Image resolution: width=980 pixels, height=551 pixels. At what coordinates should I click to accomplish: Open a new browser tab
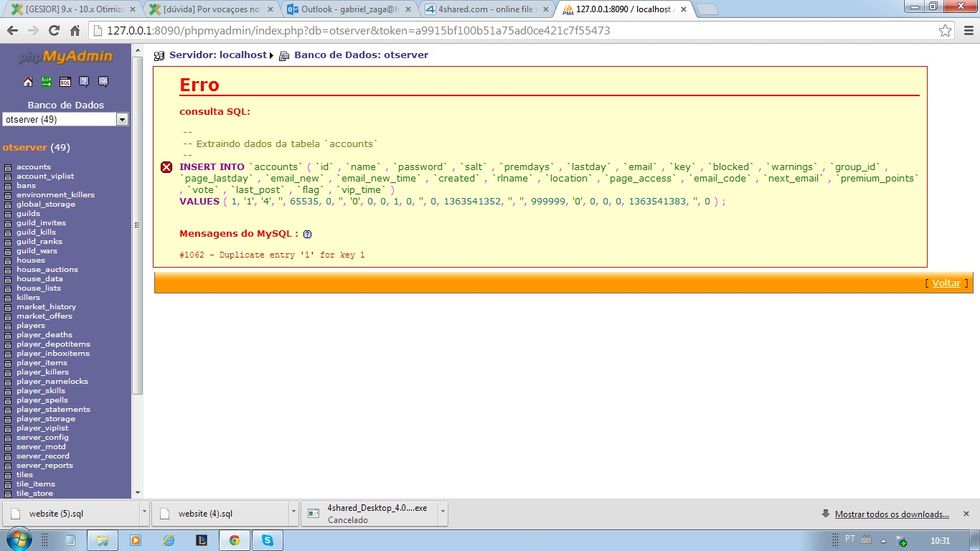707,9
